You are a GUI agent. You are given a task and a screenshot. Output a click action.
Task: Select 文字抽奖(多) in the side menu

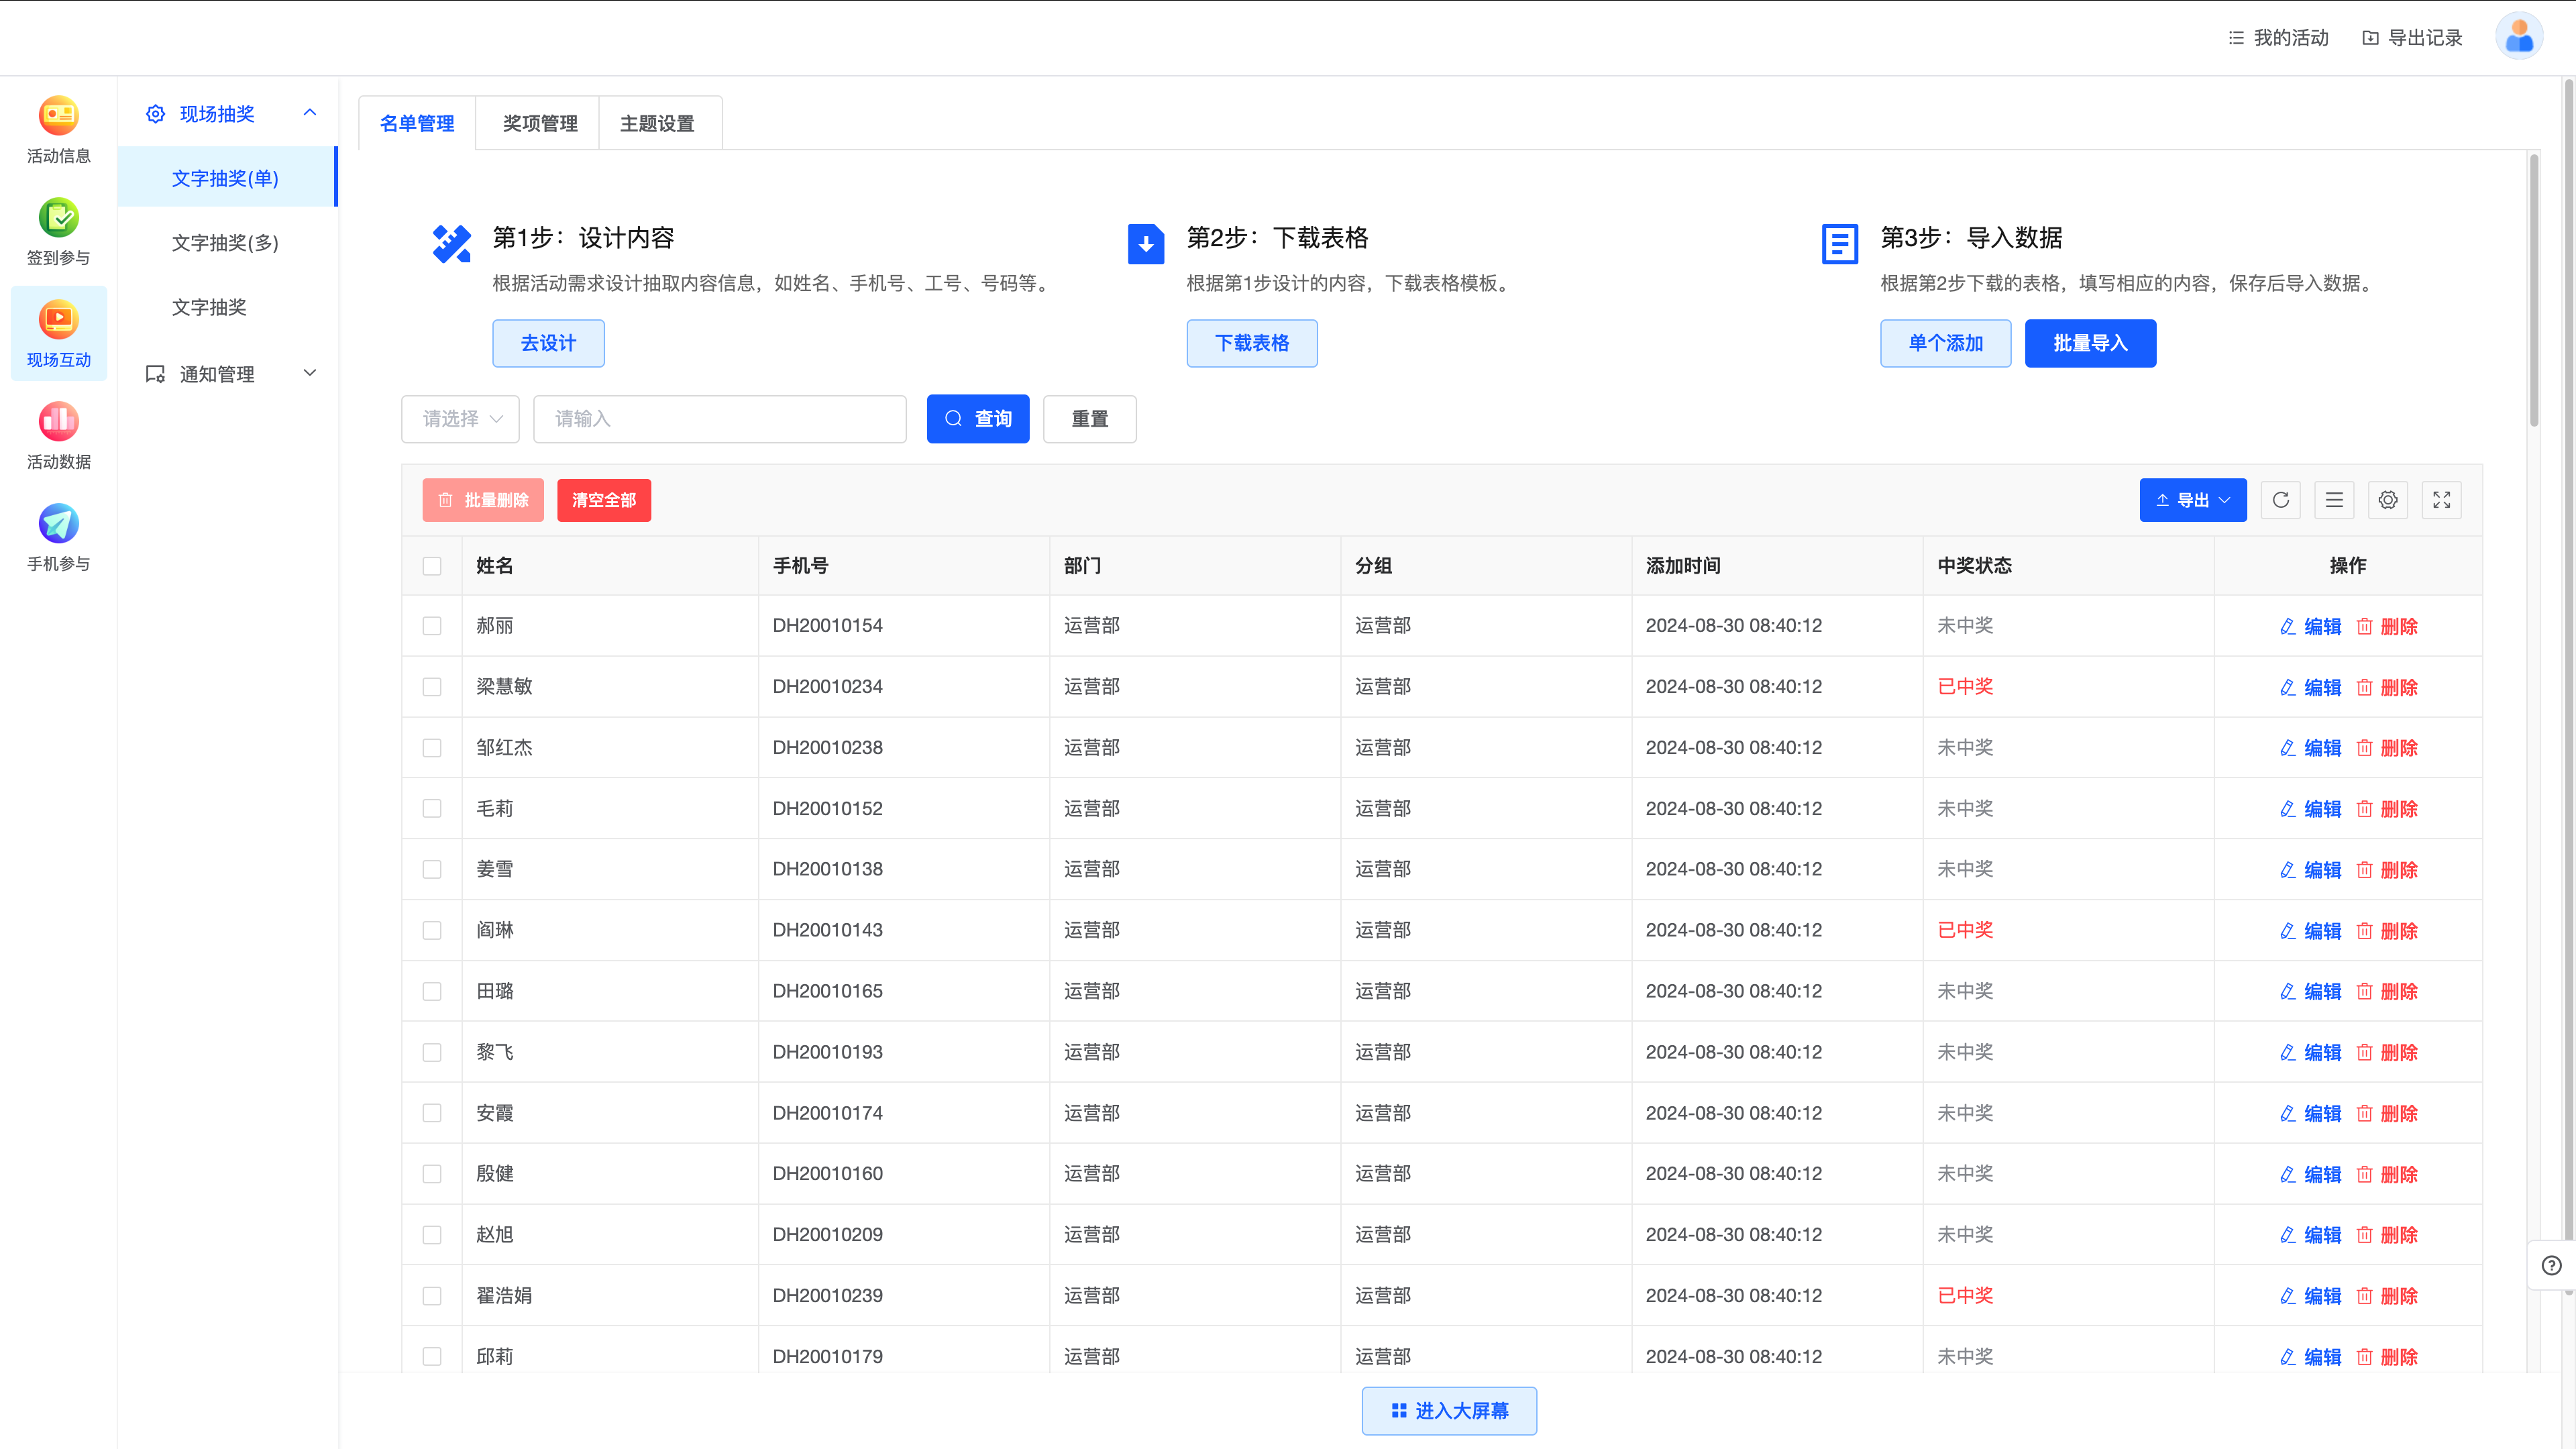click(x=225, y=243)
